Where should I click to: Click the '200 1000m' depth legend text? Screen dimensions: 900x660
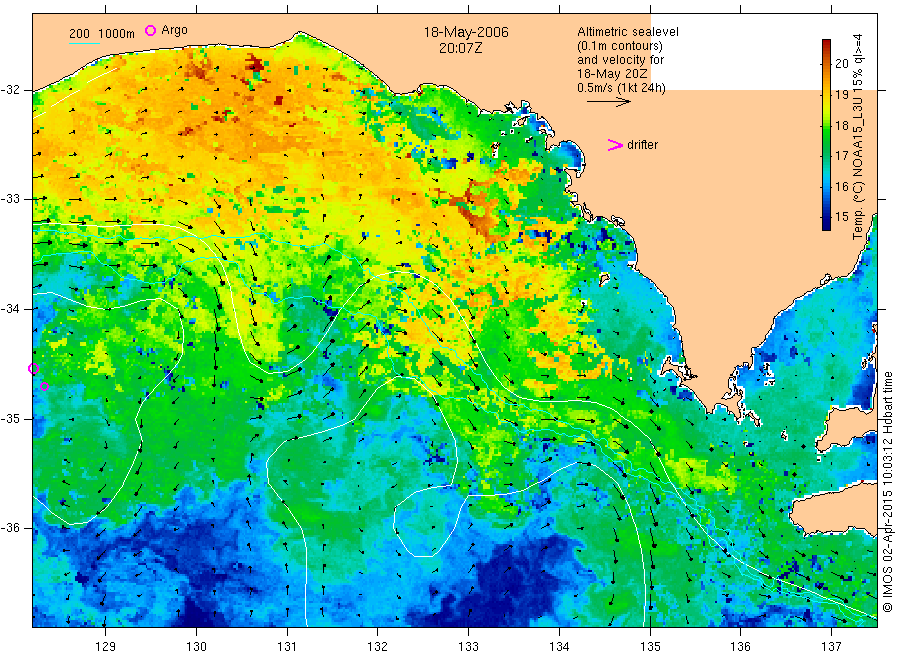click(x=102, y=33)
